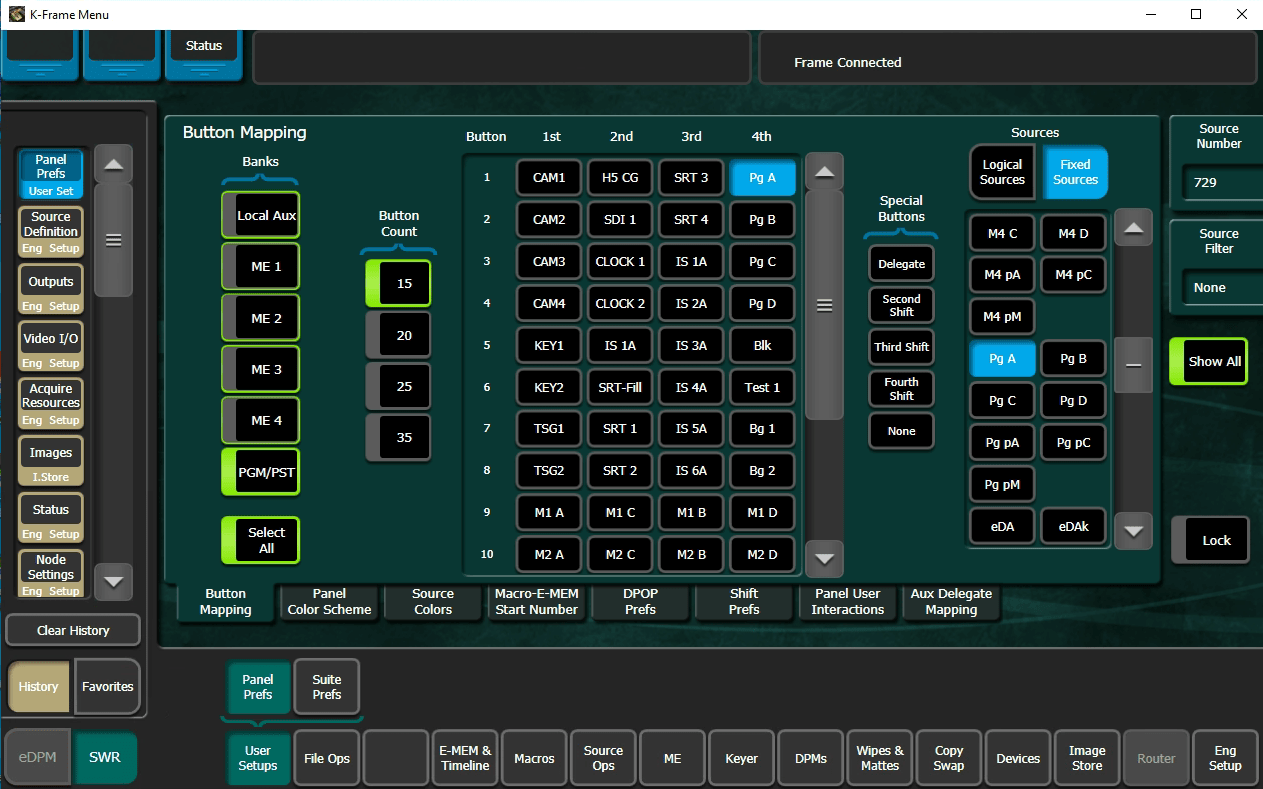
Task: Click the left sidebar down arrow
Action: (113, 581)
